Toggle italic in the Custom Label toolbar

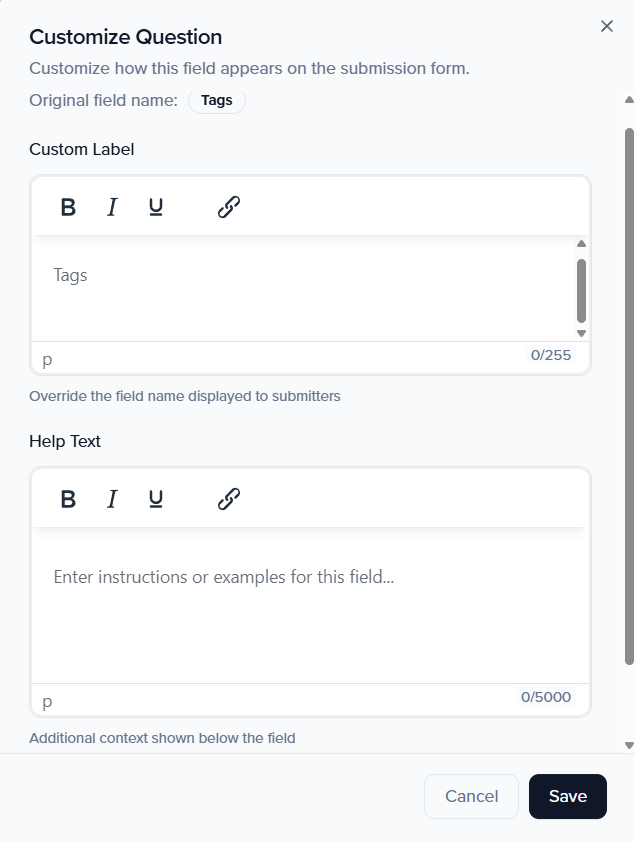[x=112, y=207]
